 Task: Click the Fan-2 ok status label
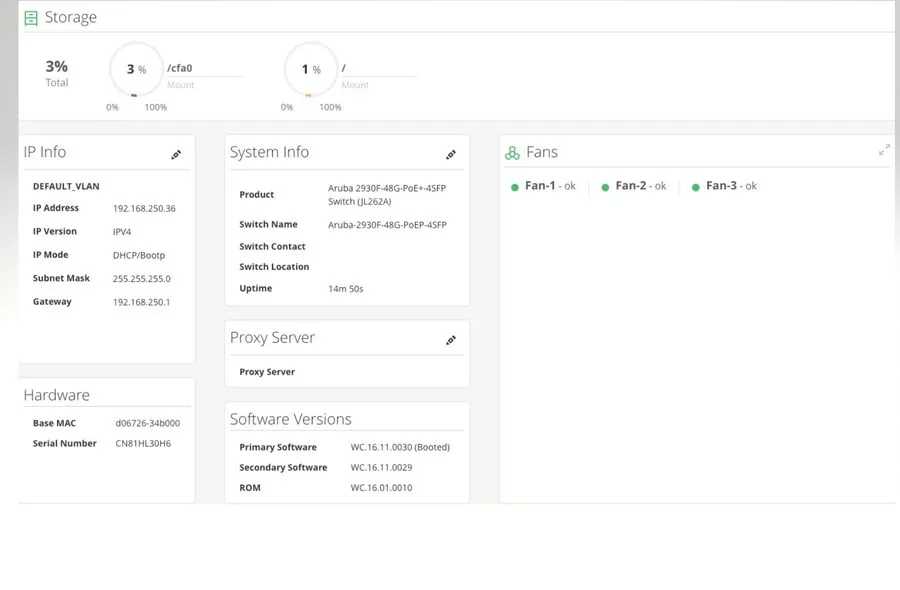(641, 186)
